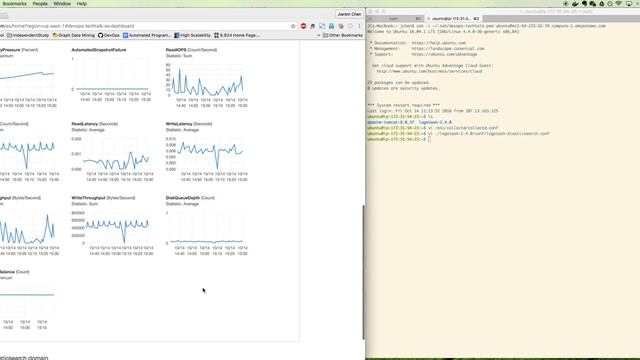Click the WriteLatency chart
Screen dimensions: 640x360
(207, 158)
